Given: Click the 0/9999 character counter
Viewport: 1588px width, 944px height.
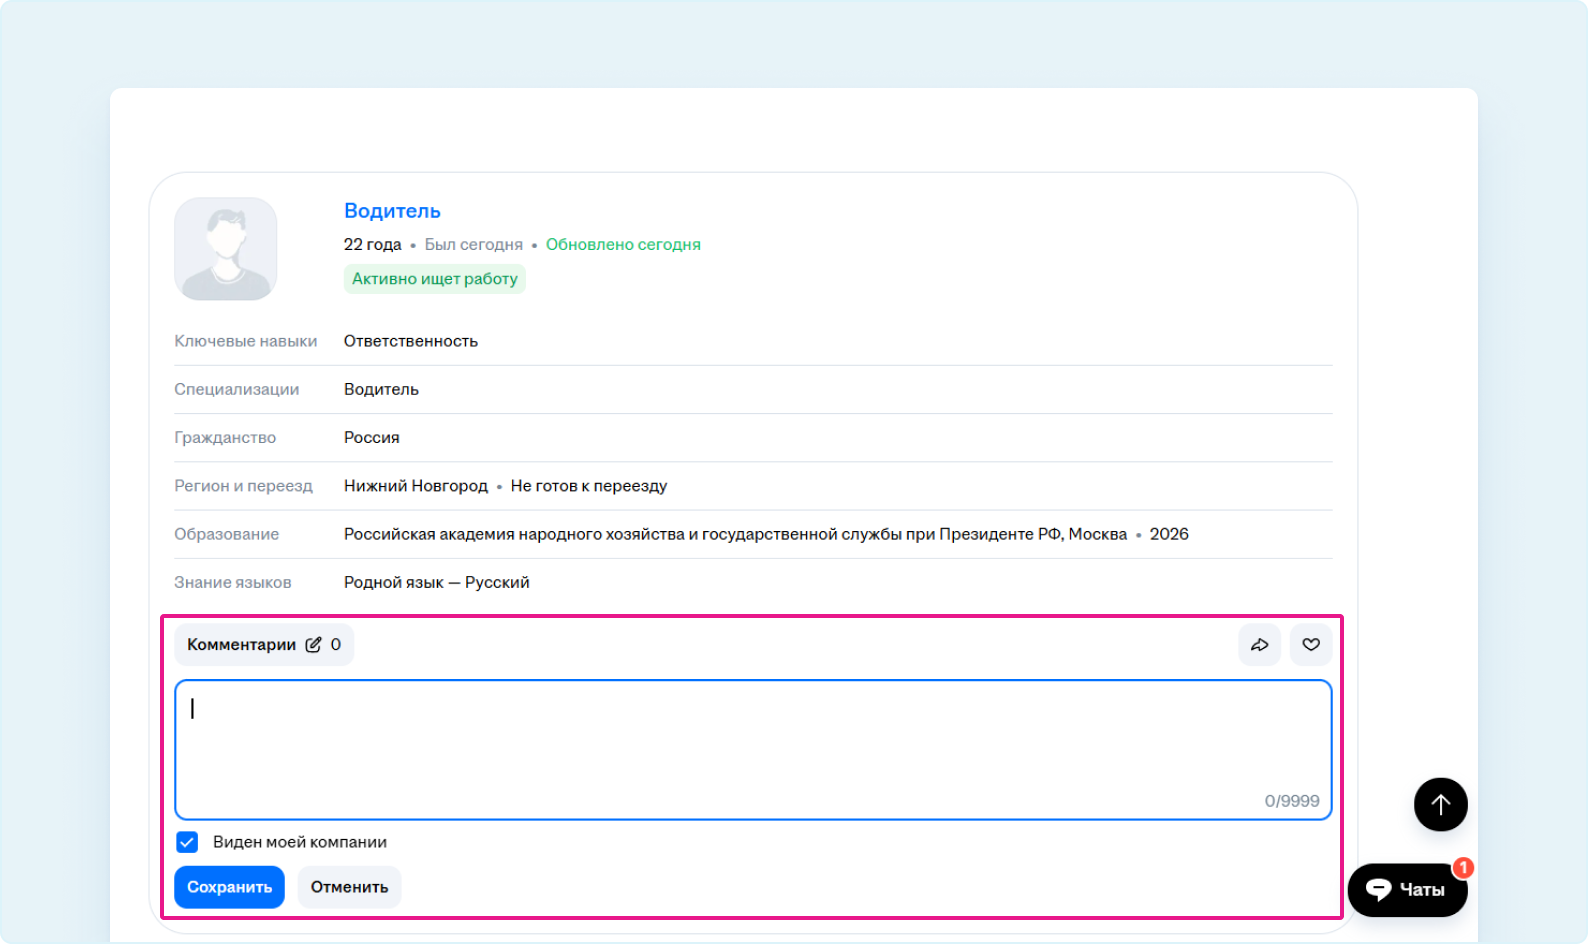Looking at the screenshot, I should tap(1291, 801).
